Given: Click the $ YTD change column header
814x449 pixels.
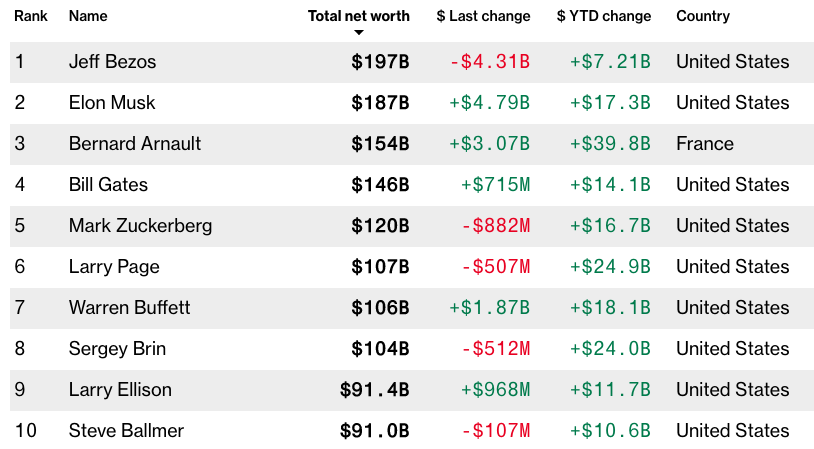Looking at the screenshot, I should pos(604,16).
